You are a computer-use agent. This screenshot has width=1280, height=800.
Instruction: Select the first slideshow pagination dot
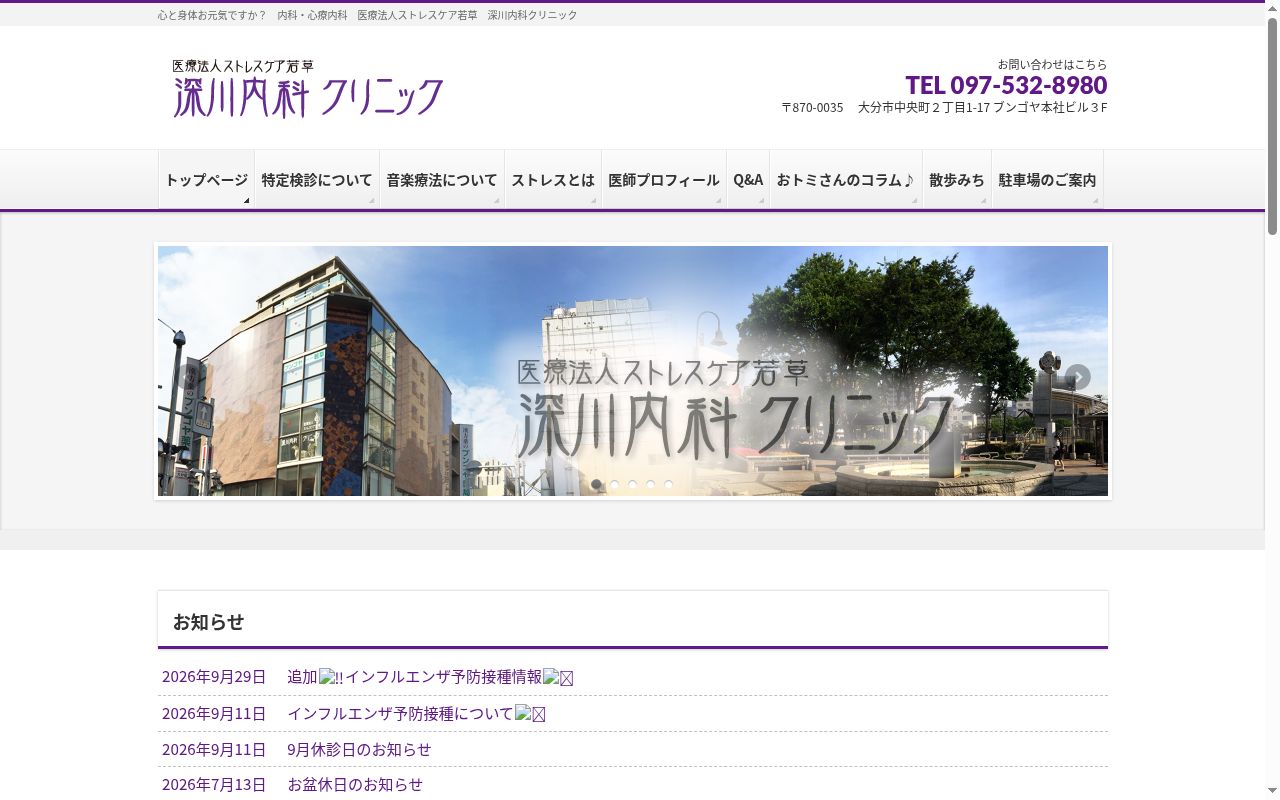point(597,484)
